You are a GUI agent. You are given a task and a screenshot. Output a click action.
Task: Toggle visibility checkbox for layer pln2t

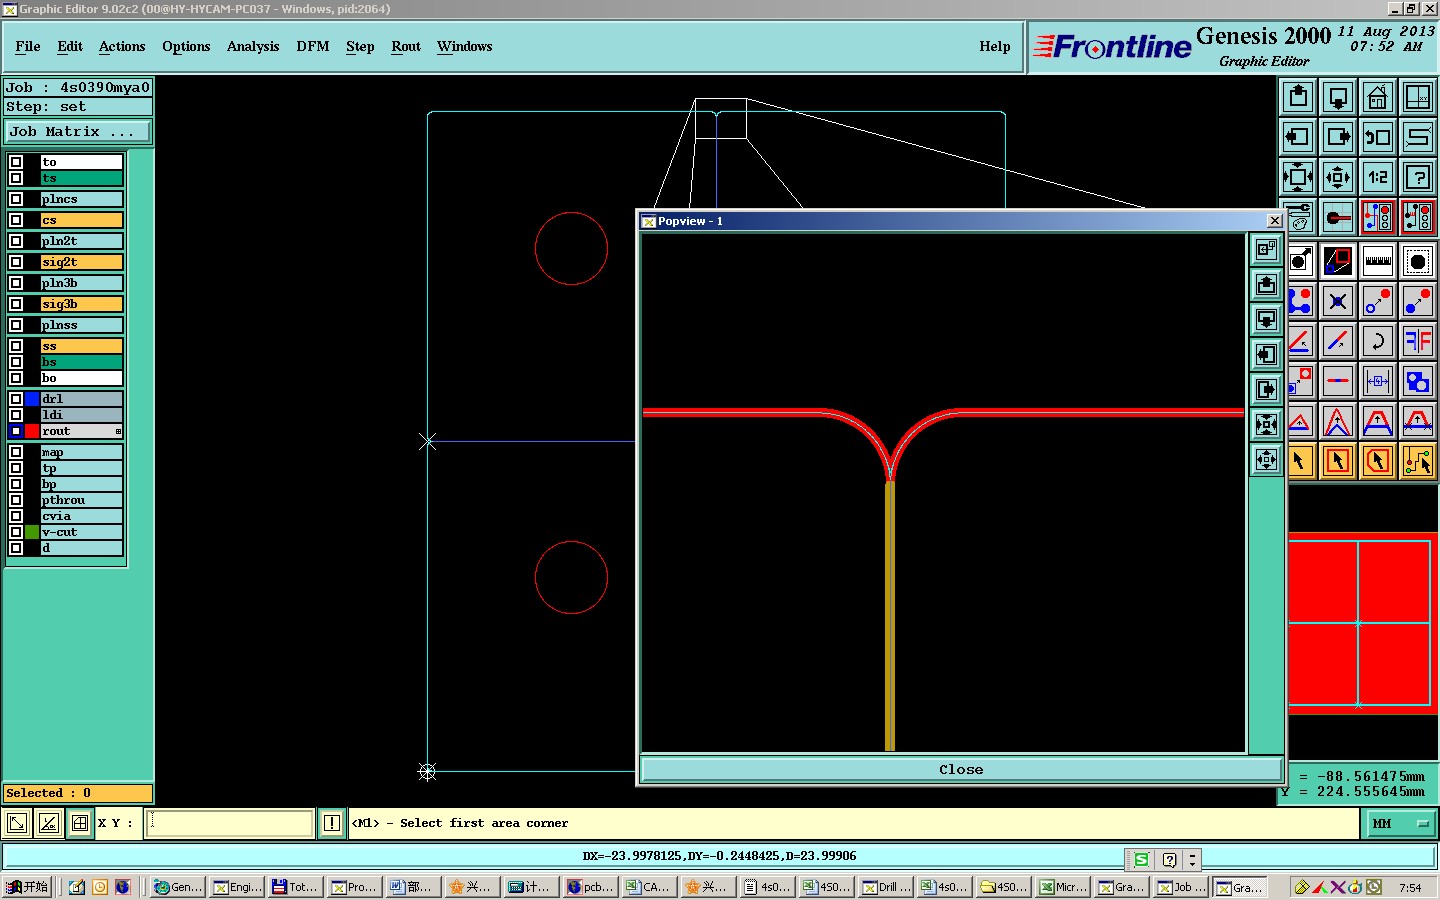(x=16, y=241)
